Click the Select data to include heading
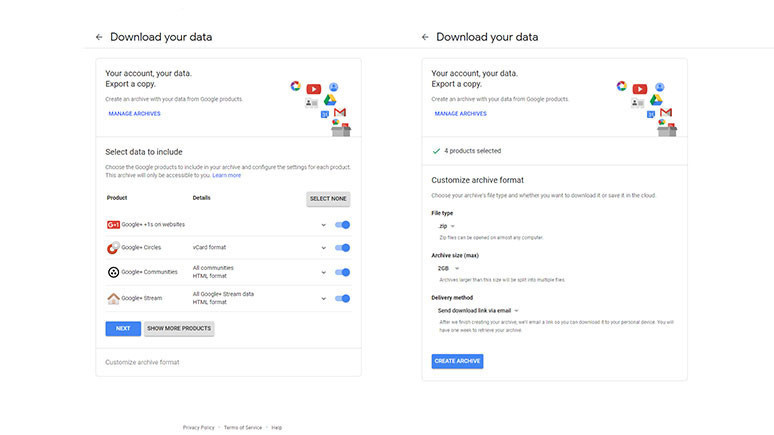This screenshot has width=774, height=435. tap(144, 152)
